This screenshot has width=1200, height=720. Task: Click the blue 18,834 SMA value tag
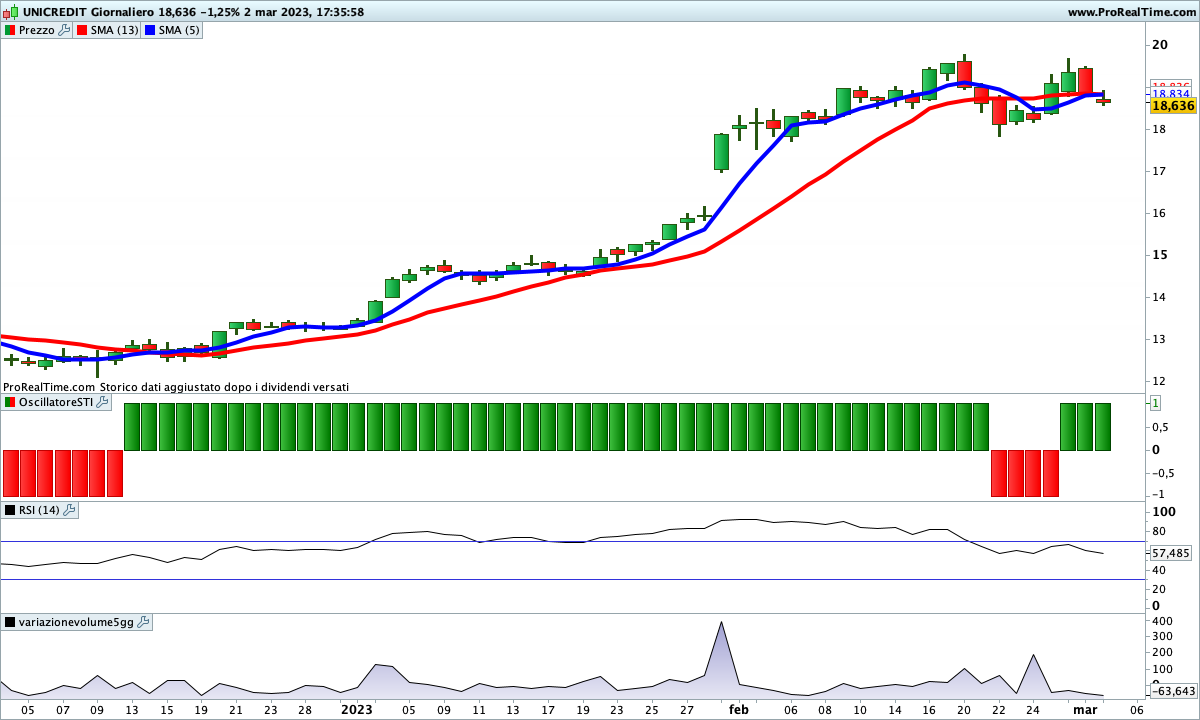point(1170,93)
